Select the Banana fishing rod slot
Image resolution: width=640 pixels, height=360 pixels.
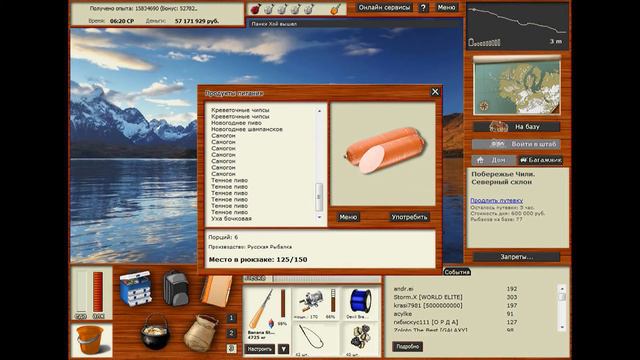click(x=267, y=315)
